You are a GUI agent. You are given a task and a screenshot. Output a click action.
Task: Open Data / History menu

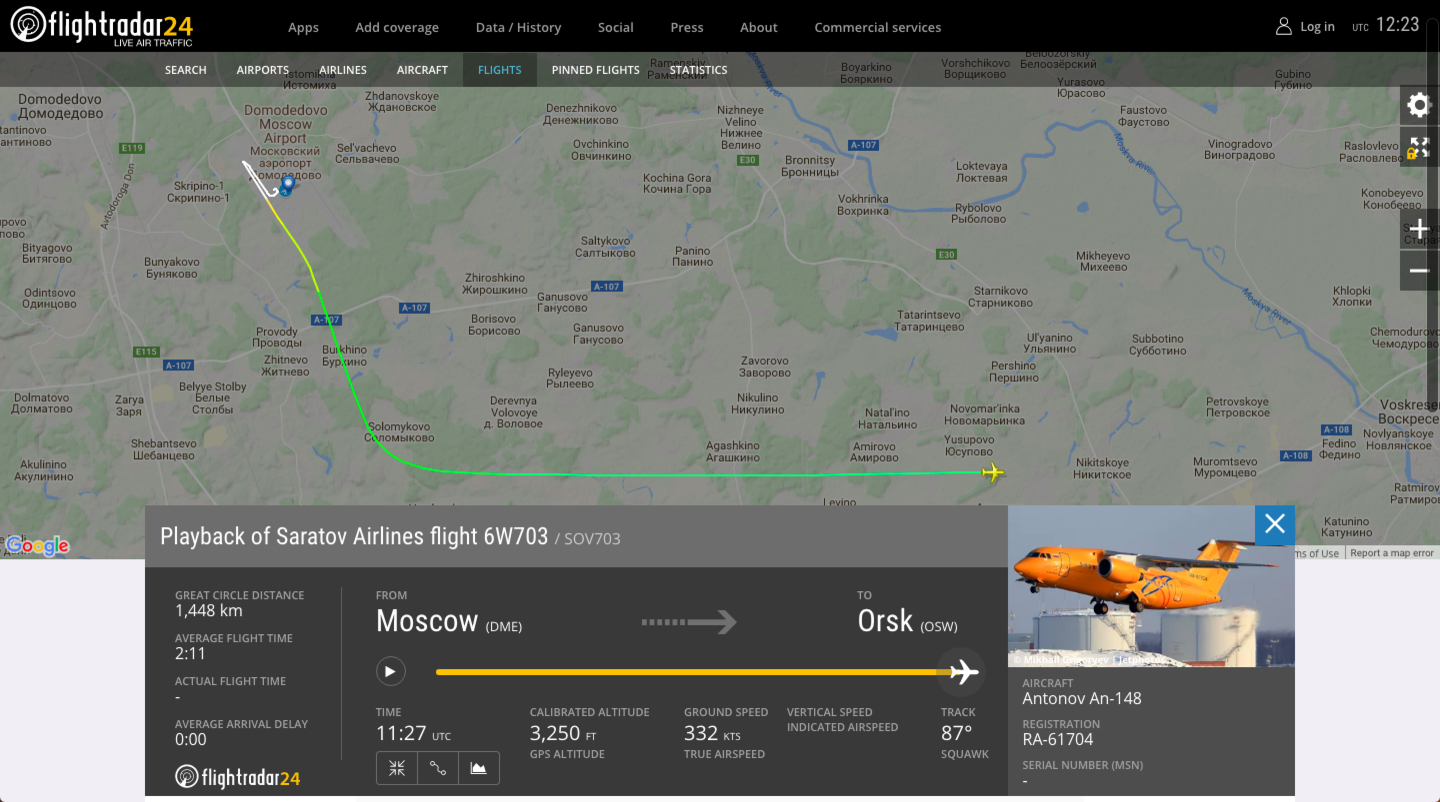coord(518,27)
